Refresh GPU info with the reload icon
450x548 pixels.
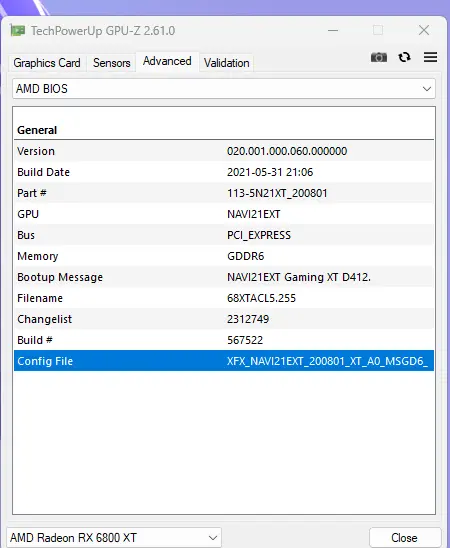(405, 57)
